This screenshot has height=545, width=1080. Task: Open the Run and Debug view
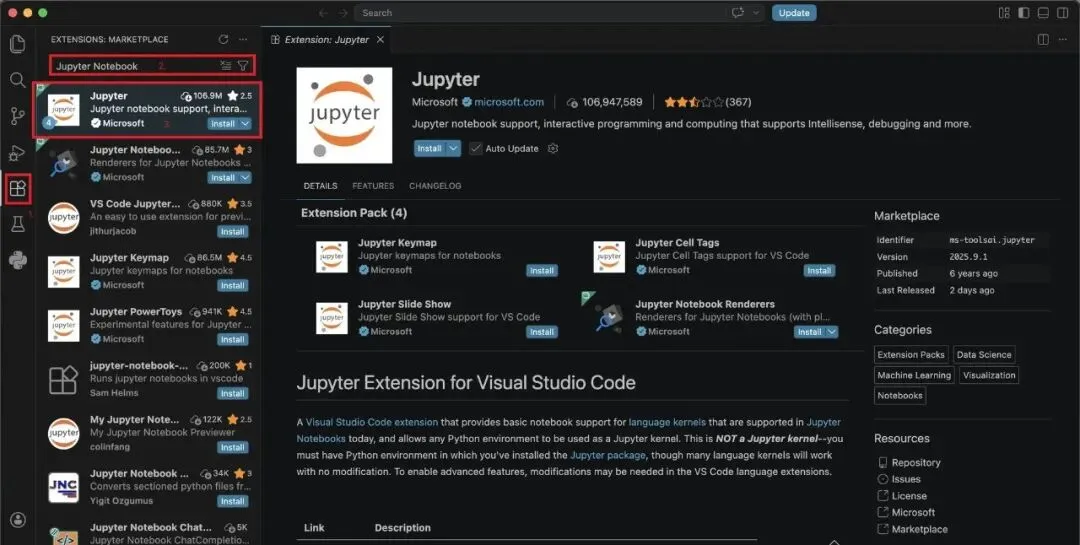18,153
